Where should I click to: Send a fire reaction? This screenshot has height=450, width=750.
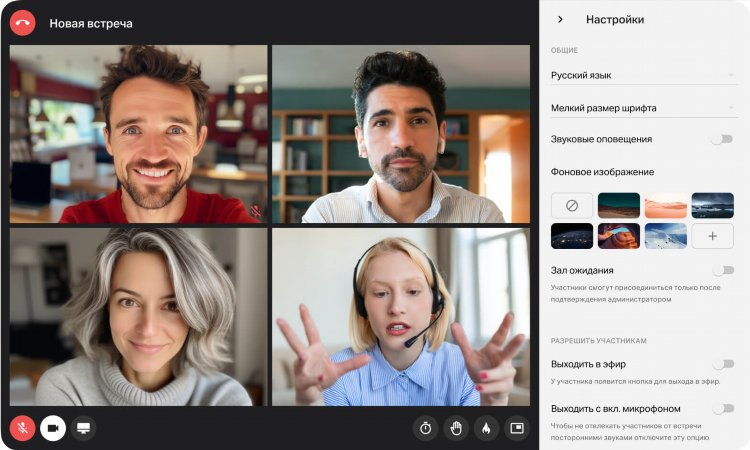[486, 428]
